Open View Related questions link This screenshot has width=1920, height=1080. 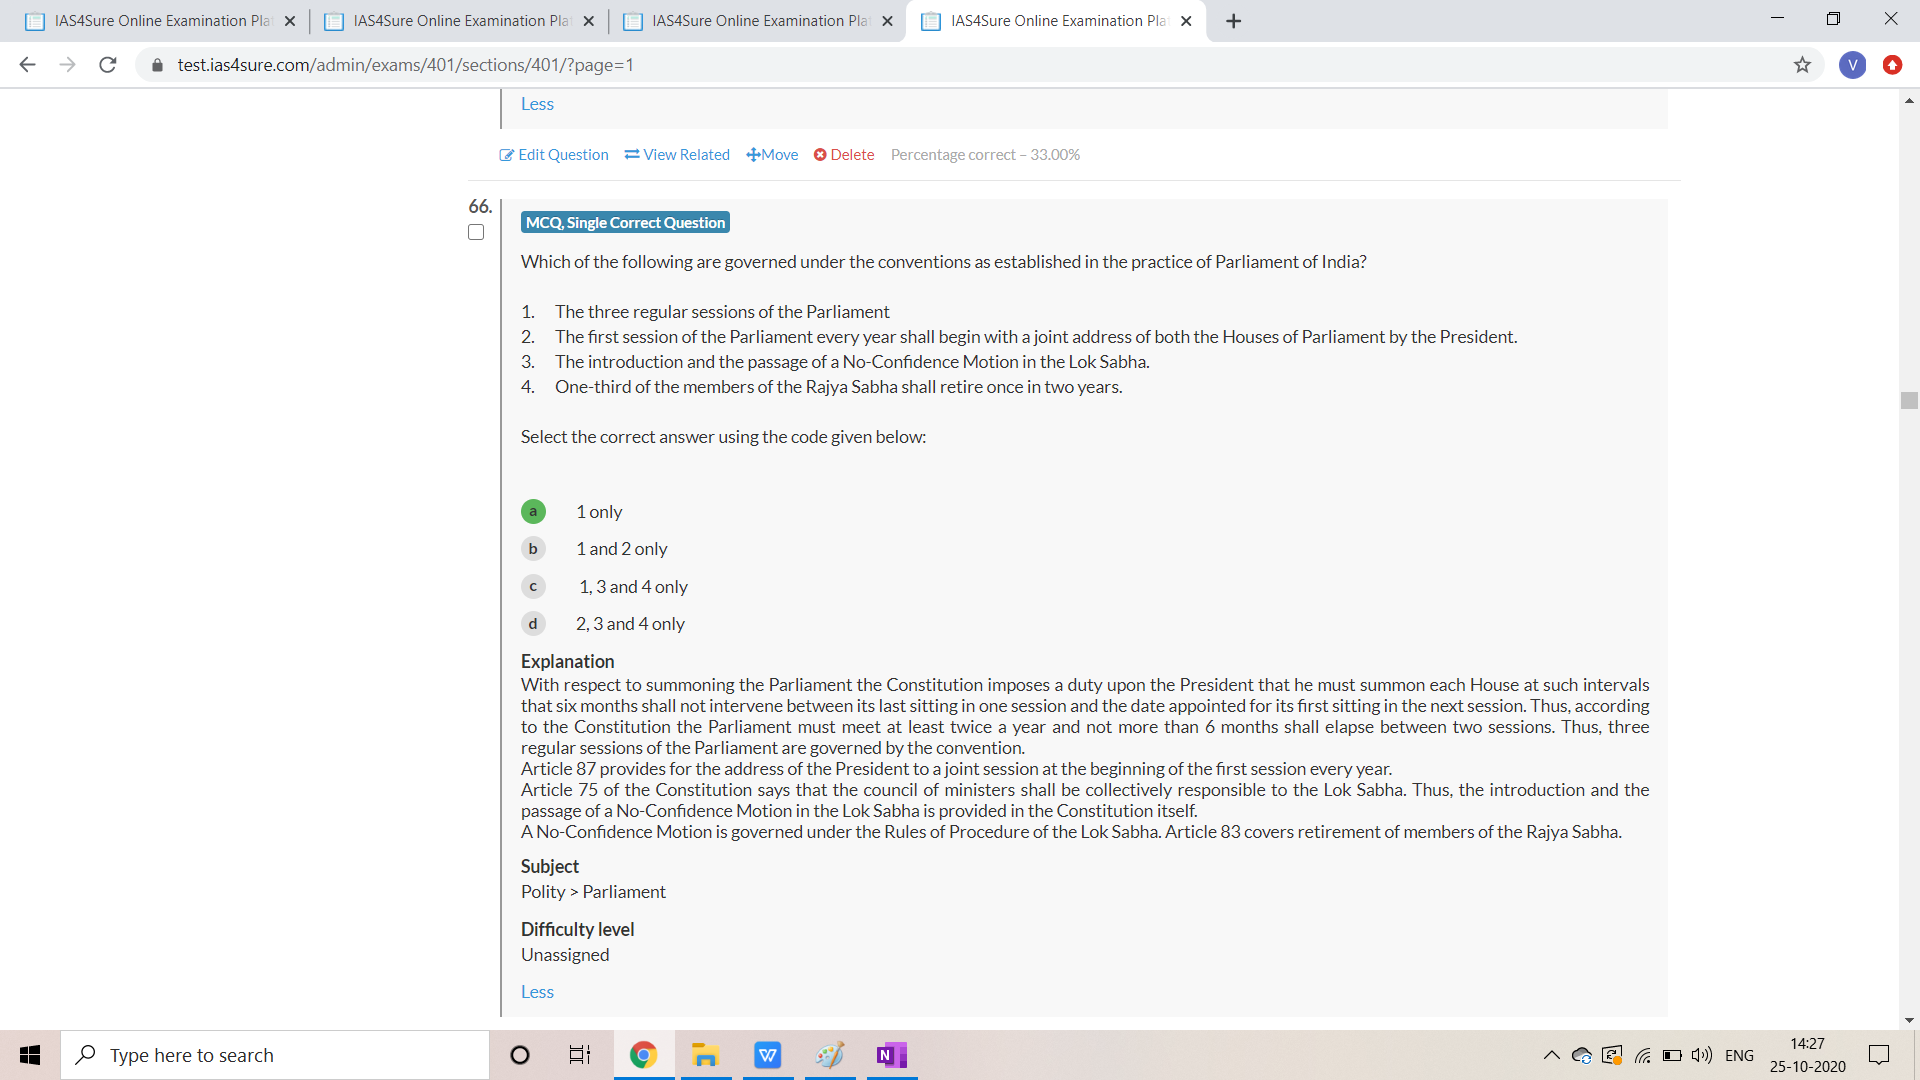(677, 155)
